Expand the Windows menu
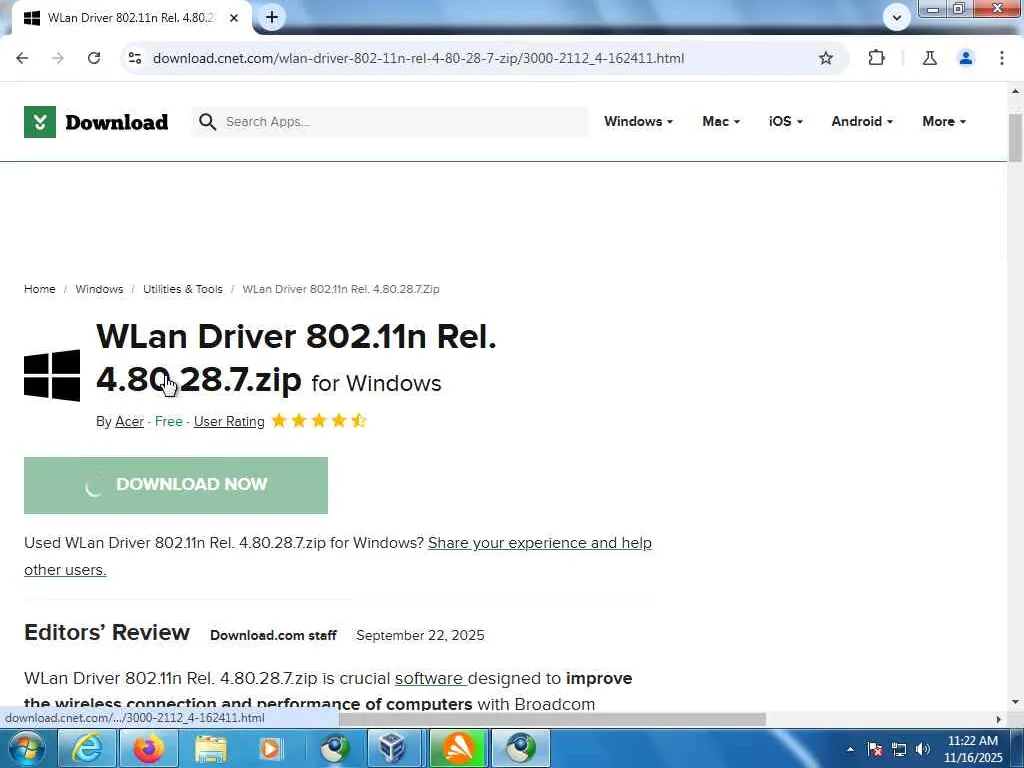Screen dimensions: 1024x768 638,121
